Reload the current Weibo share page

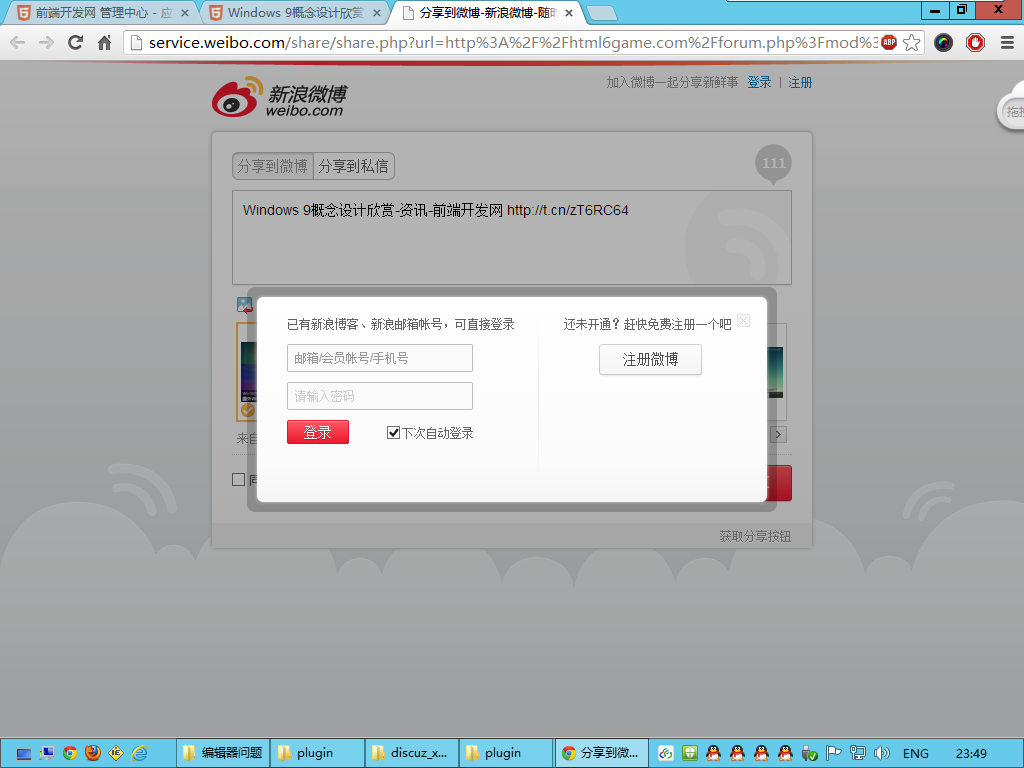(76, 43)
